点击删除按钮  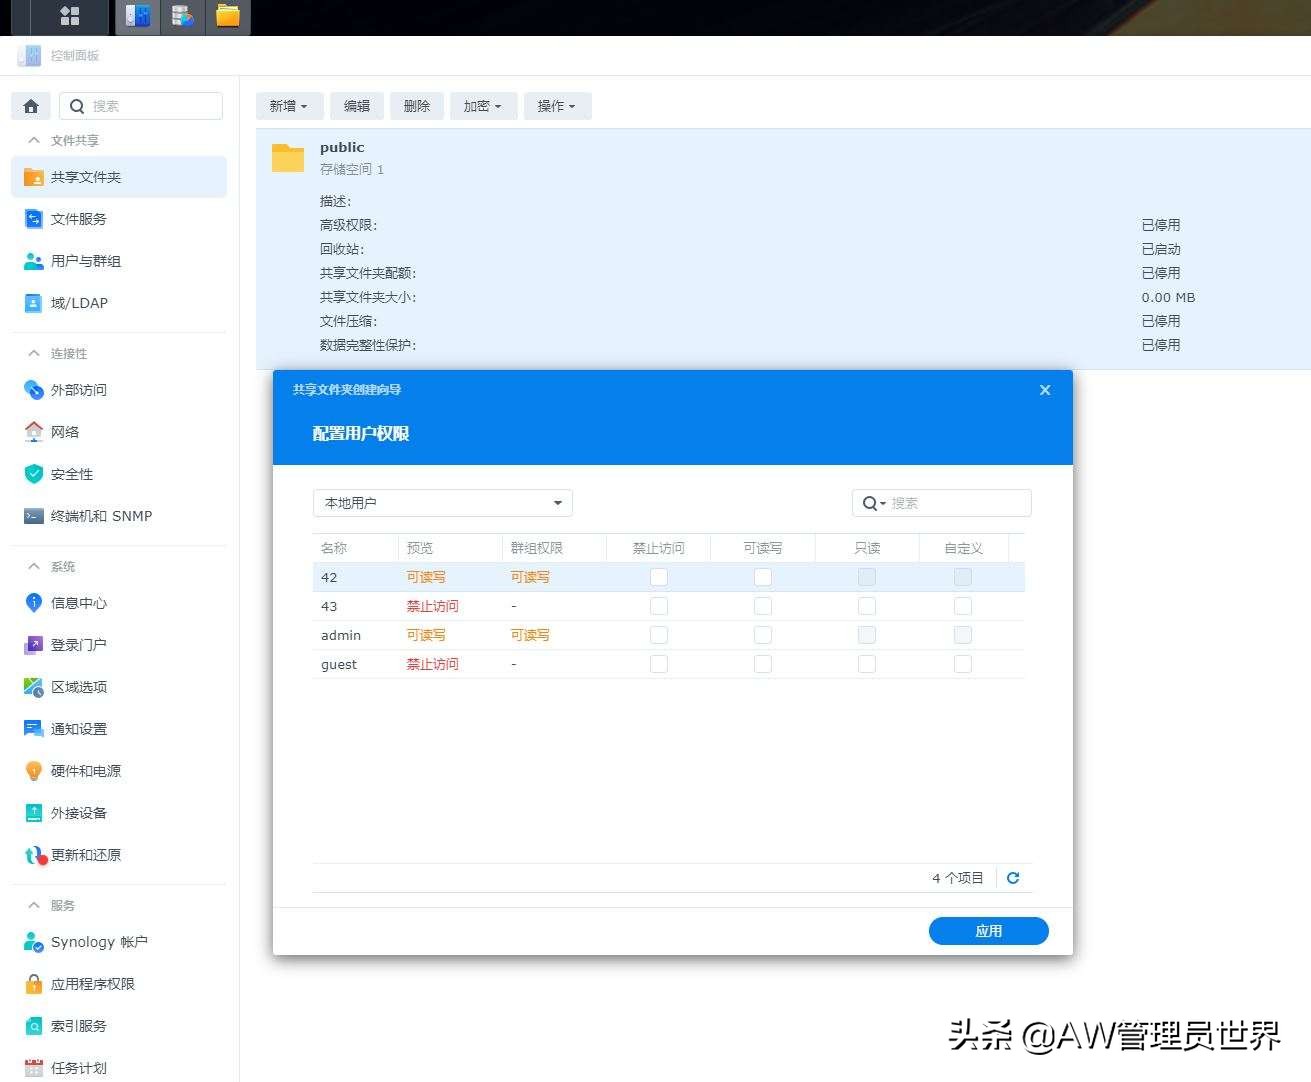click(417, 105)
